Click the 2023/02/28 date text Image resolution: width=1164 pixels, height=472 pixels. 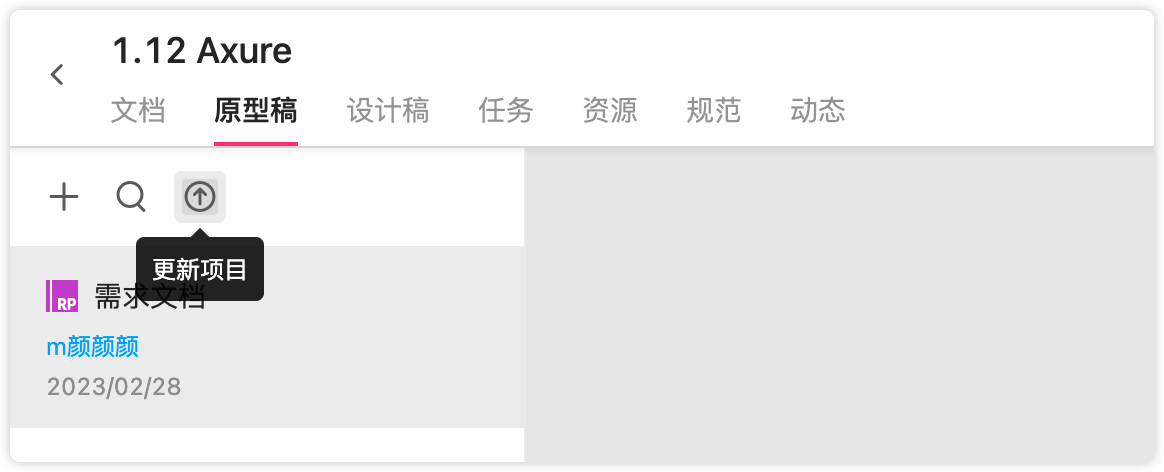114,387
